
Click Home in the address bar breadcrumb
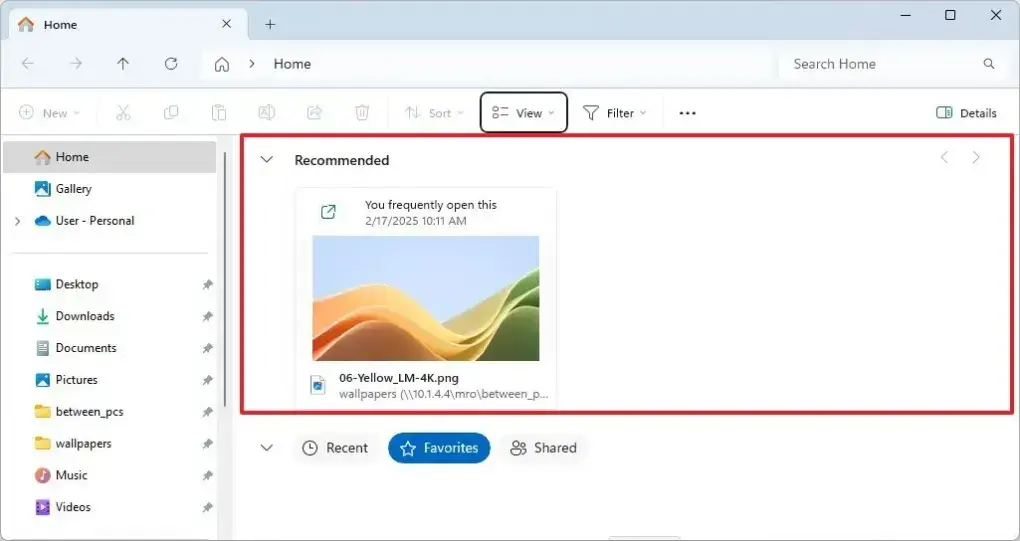point(292,64)
